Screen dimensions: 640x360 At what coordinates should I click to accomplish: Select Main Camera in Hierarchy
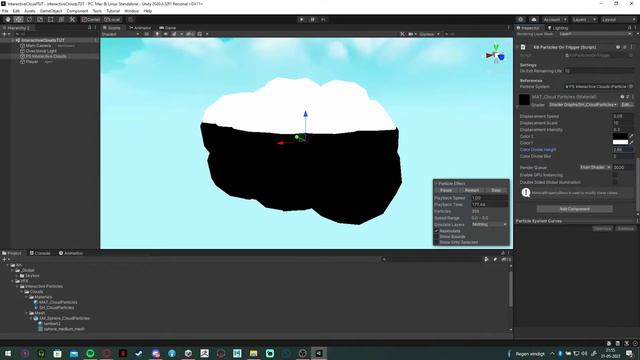[38, 46]
